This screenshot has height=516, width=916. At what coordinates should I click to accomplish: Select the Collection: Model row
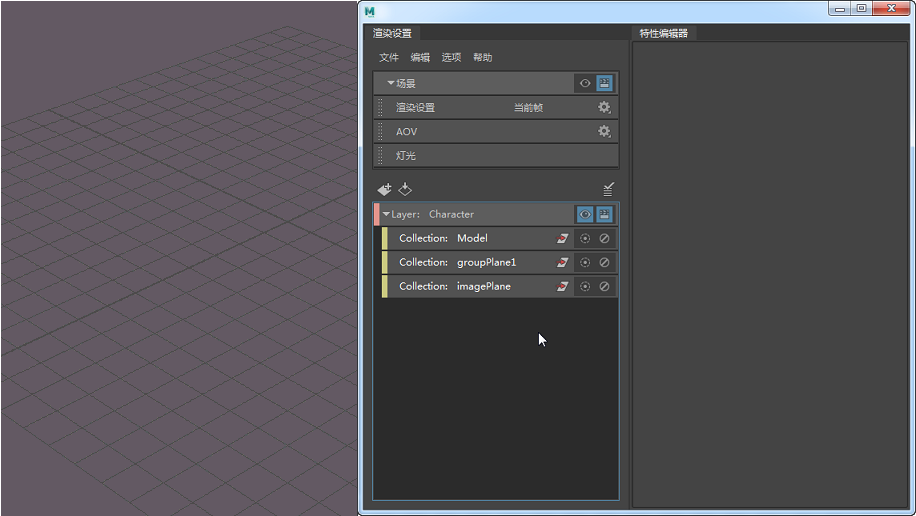(x=499, y=238)
